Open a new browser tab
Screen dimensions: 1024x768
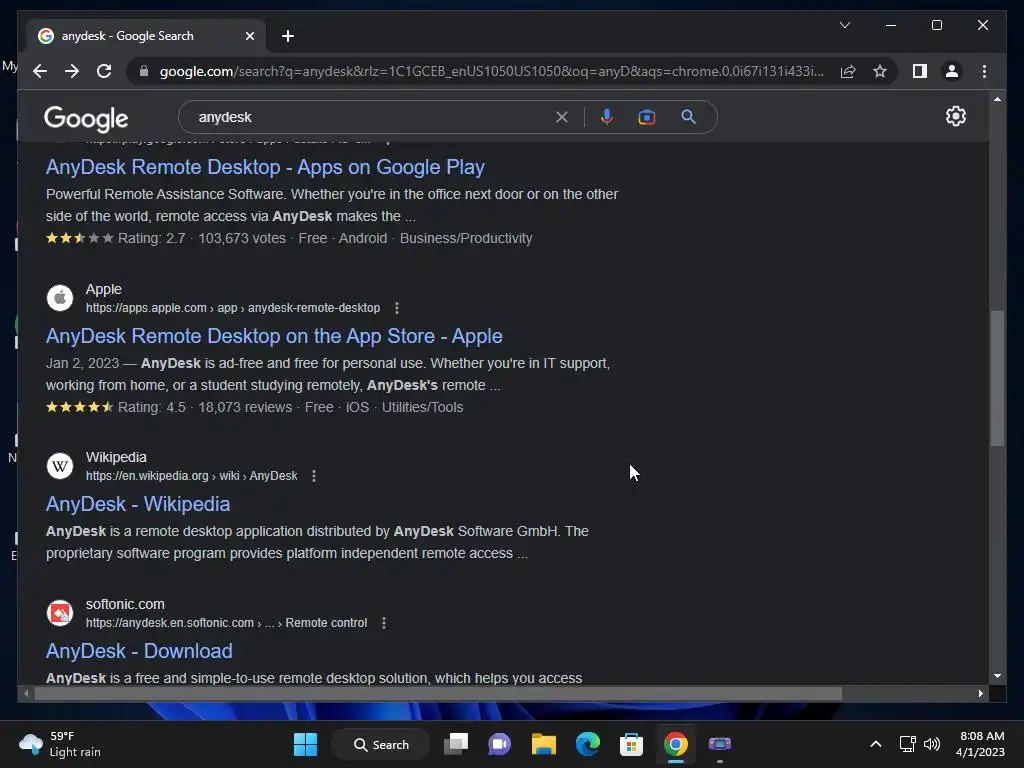[x=288, y=36]
